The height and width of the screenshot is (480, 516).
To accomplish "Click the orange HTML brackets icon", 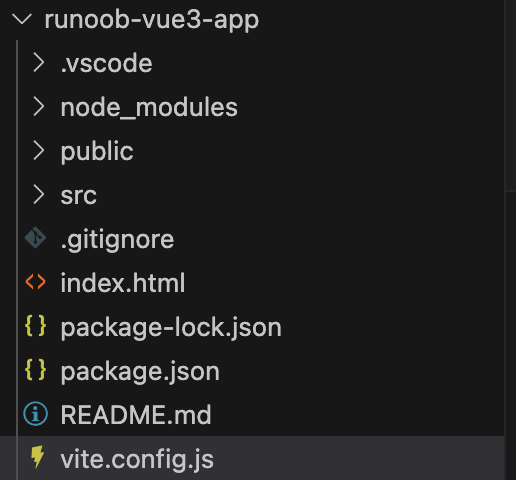I will 35,282.
